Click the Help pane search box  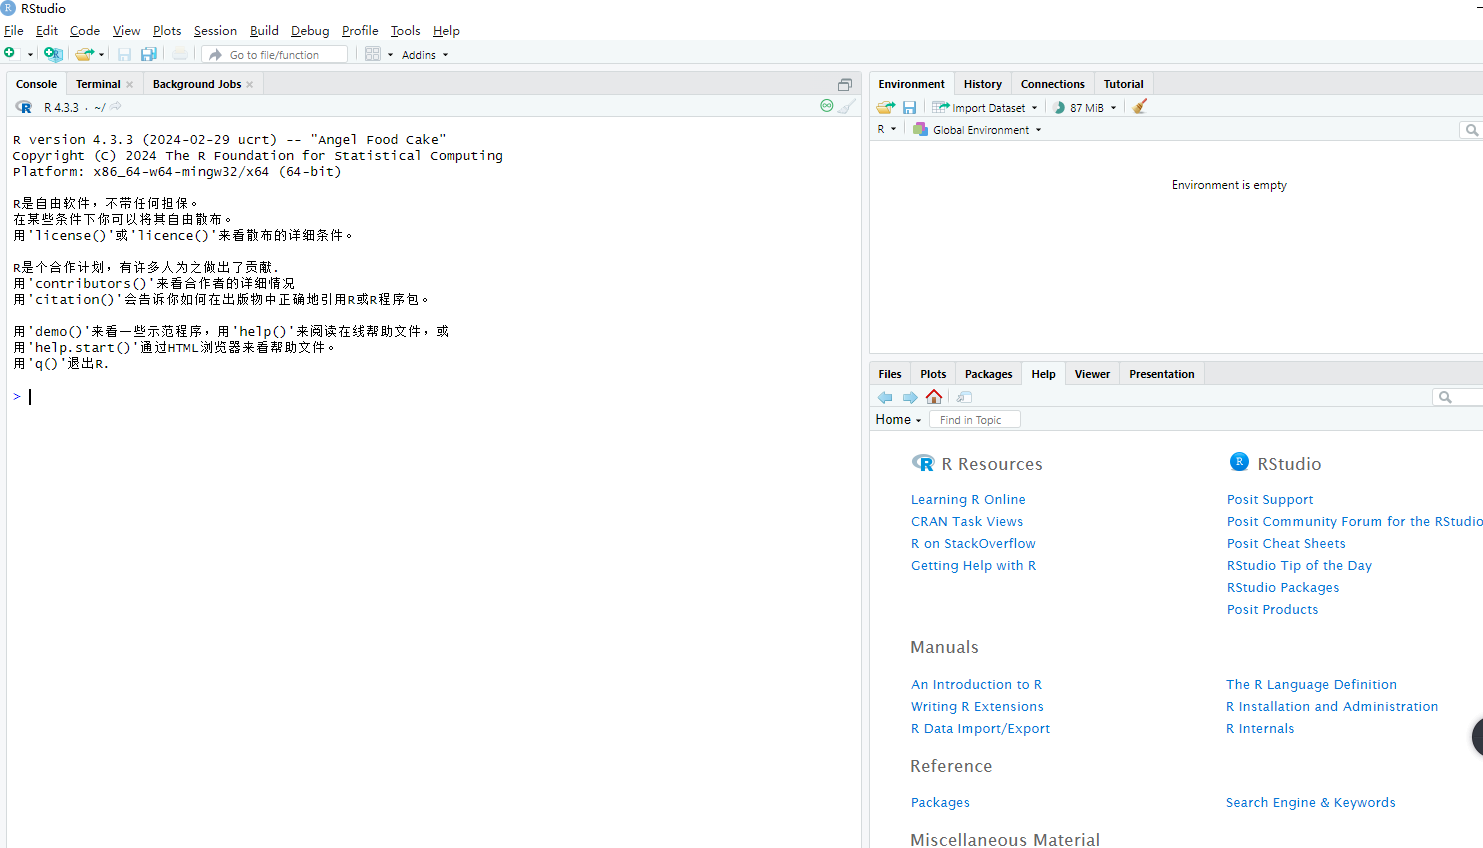1458,397
